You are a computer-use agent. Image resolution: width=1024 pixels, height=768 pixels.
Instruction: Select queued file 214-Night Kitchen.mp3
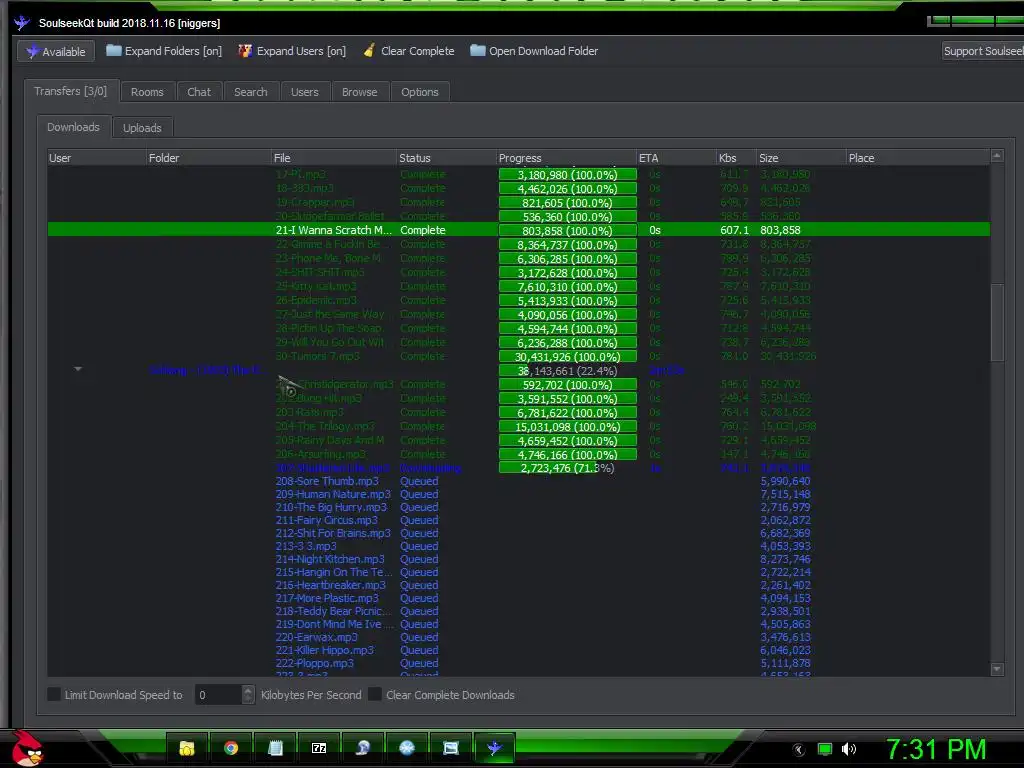click(330, 560)
